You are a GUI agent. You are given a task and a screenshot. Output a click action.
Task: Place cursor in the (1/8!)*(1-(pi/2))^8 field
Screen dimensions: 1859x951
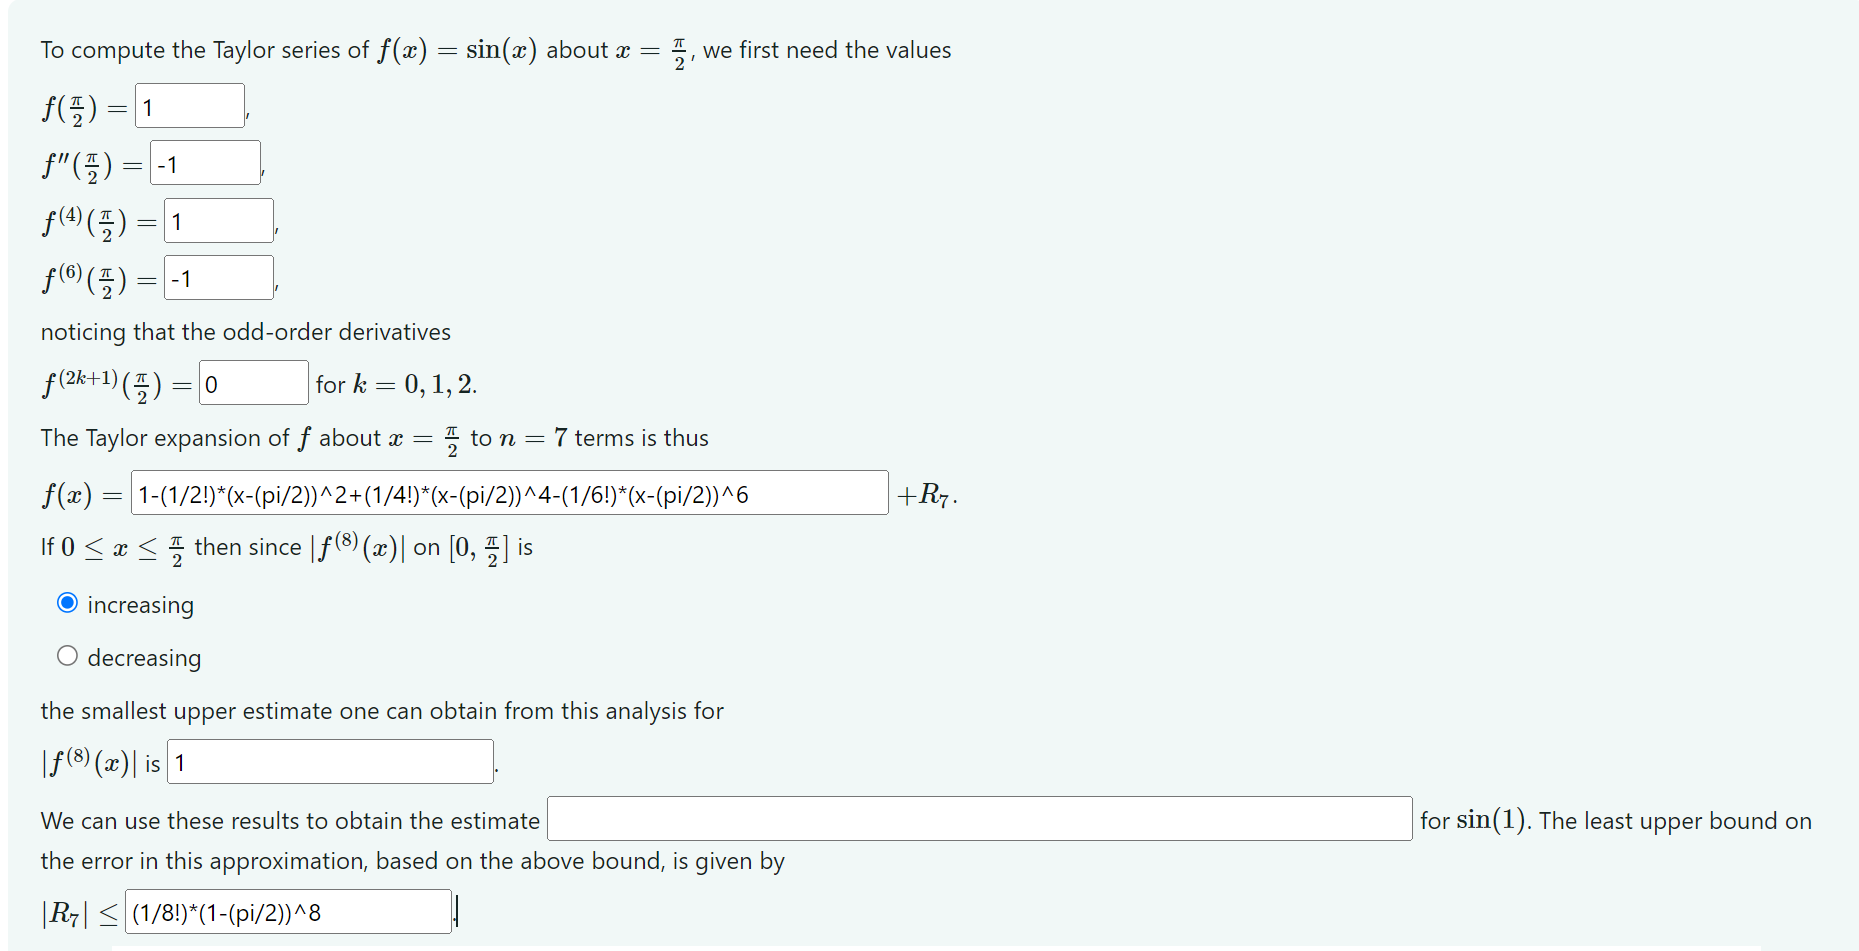click(287, 911)
